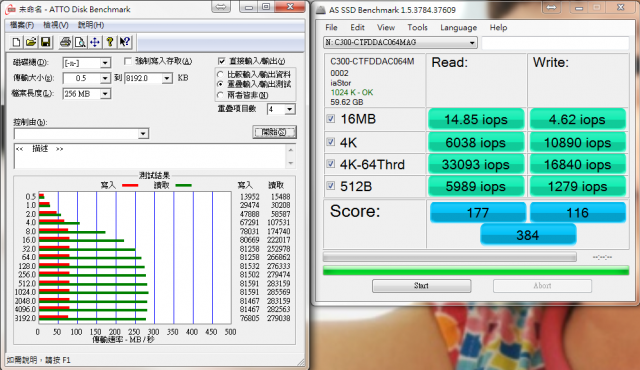Open ATTO 說明(H) menu

coord(91,25)
